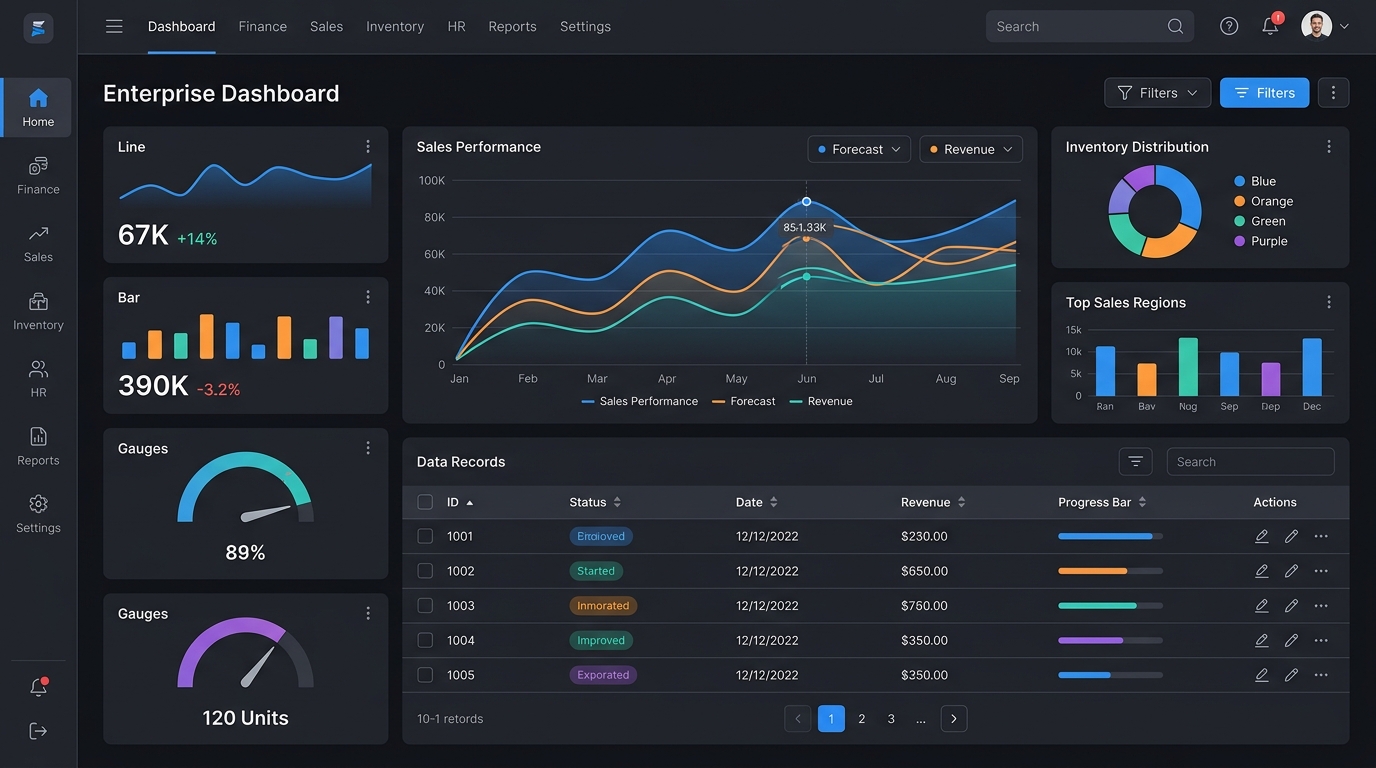Switch to the Dashboard tab
This screenshot has height=768, width=1376.
pos(181,27)
